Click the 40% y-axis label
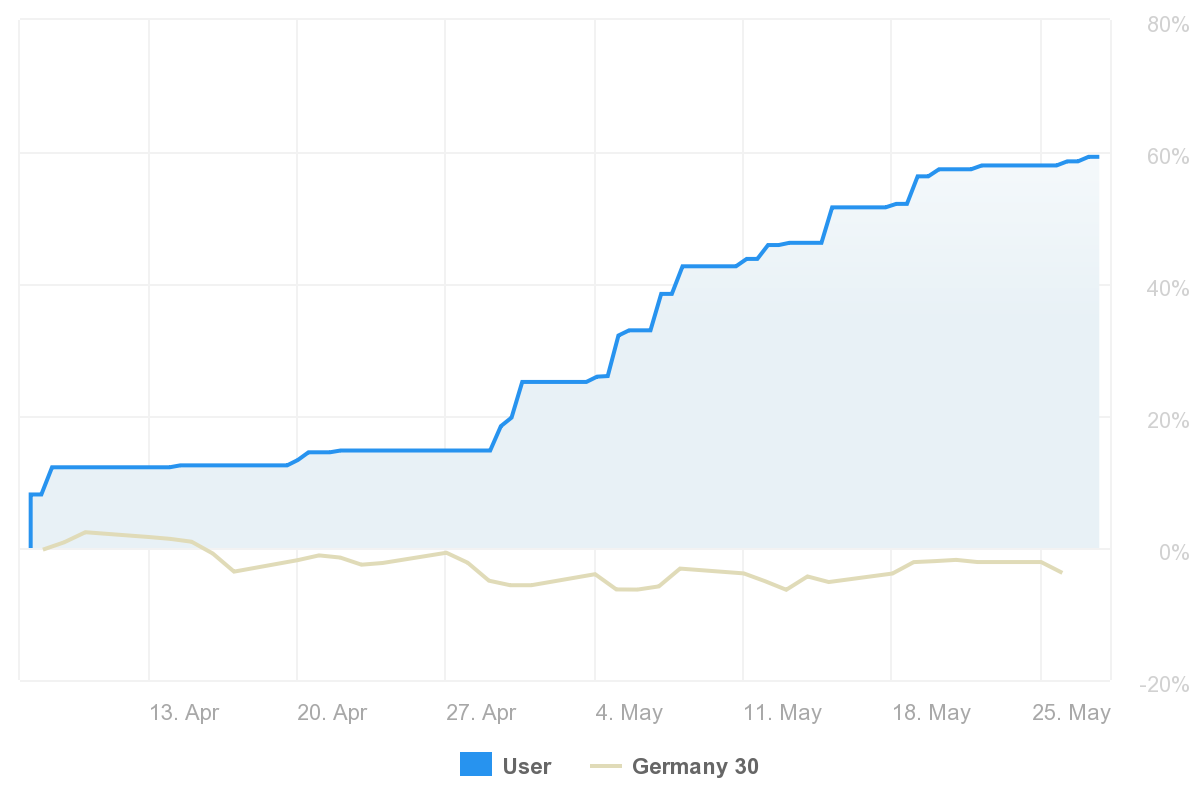Viewport: 1200px width, 800px height. (x=1166, y=288)
